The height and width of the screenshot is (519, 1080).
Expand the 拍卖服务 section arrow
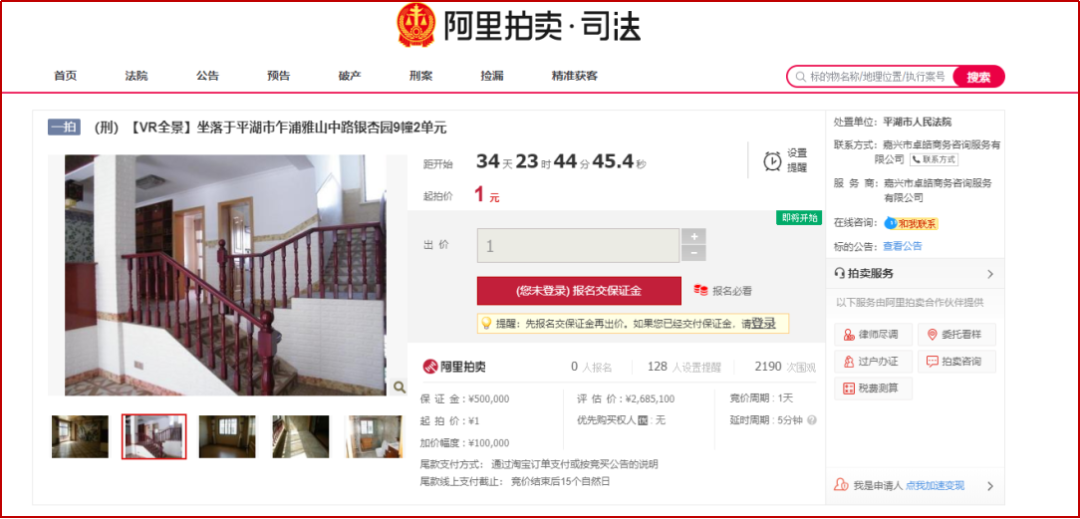[x=990, y=274]
